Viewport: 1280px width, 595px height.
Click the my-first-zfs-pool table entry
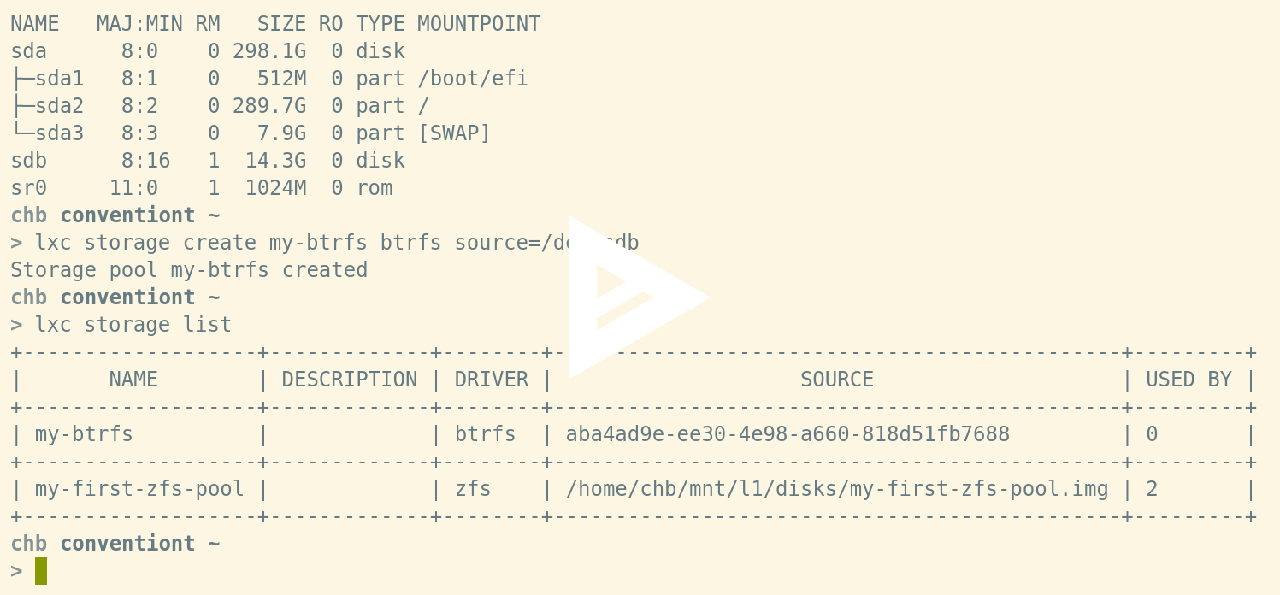pos(139,489)
